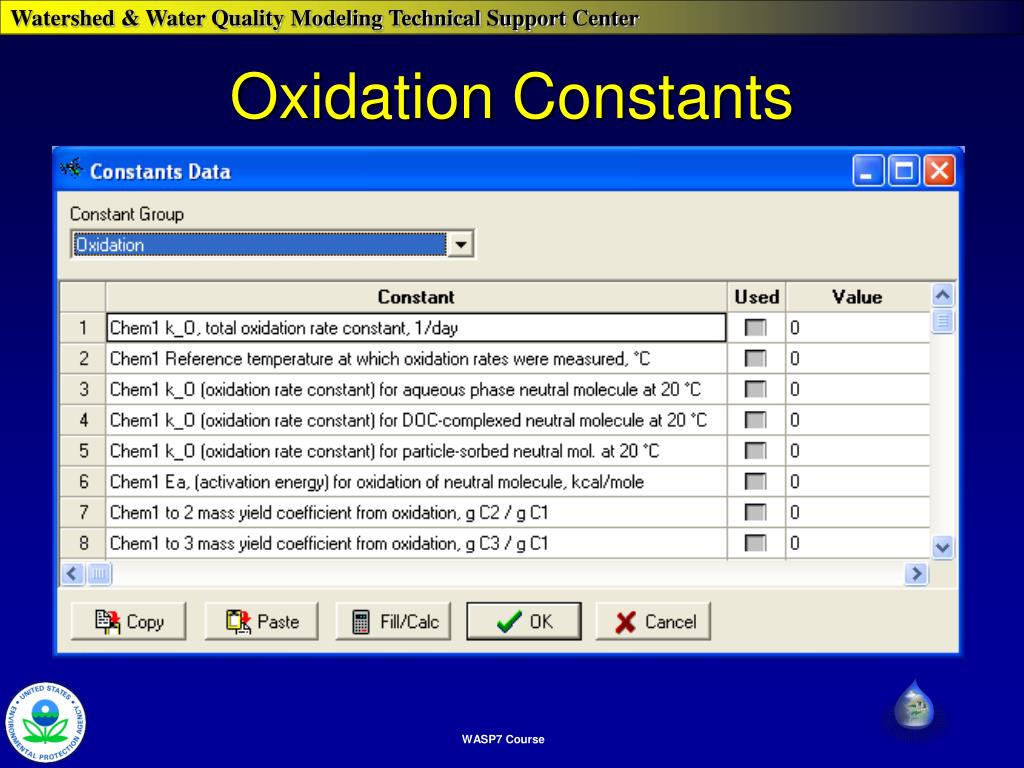The width and height of the screenshot is (1024, 768).
Task: Click the 'Oxidation Constants' slide title
Action: pyautogui.click(x=511, y=97)
